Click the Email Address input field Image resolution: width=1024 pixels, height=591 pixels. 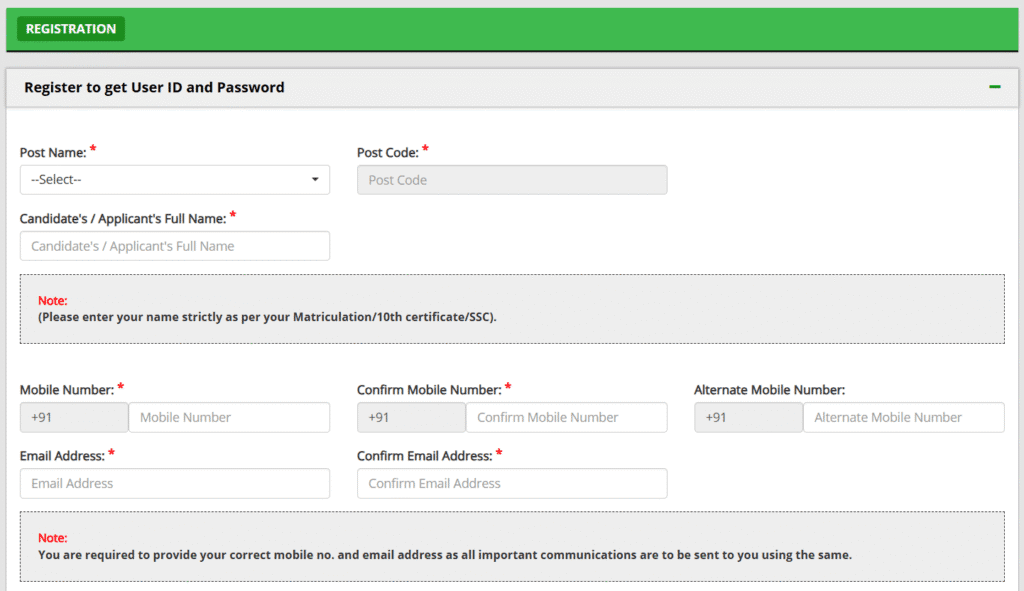[x=174, y=483]
